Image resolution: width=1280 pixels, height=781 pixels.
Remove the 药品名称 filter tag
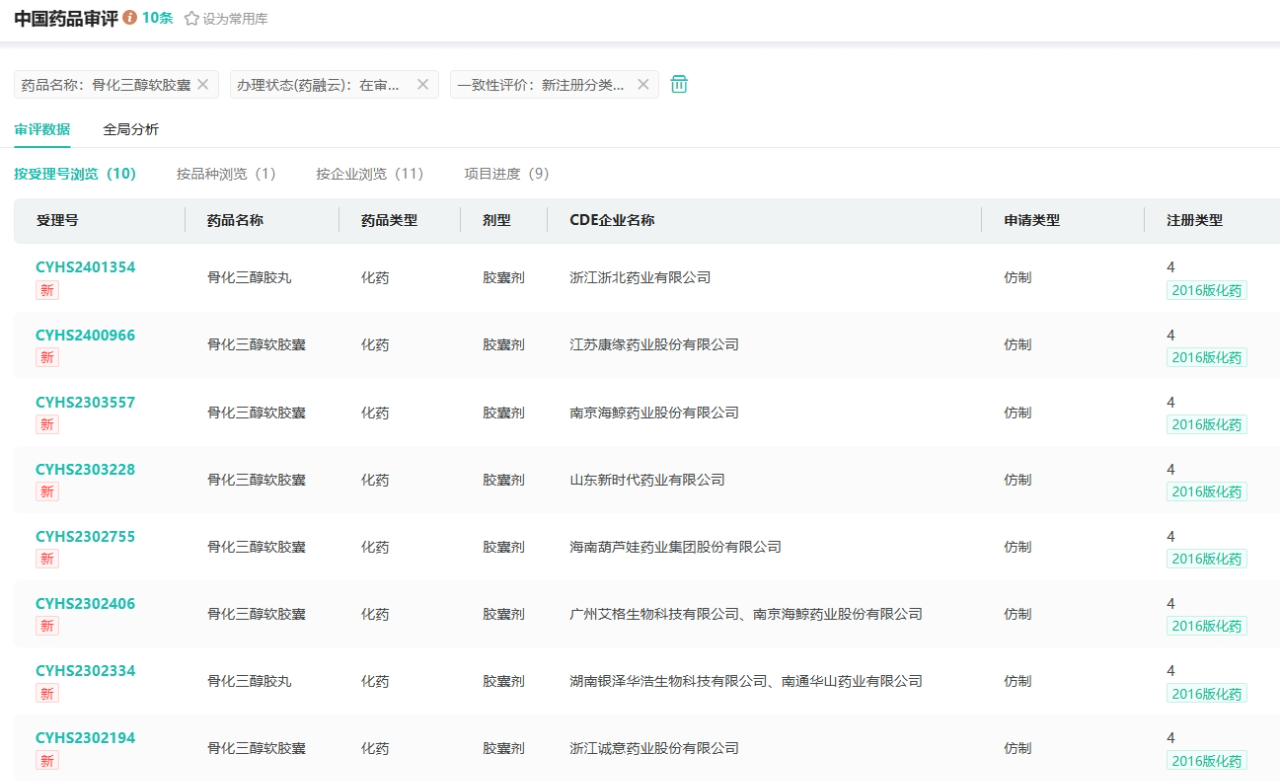[203, 85]
